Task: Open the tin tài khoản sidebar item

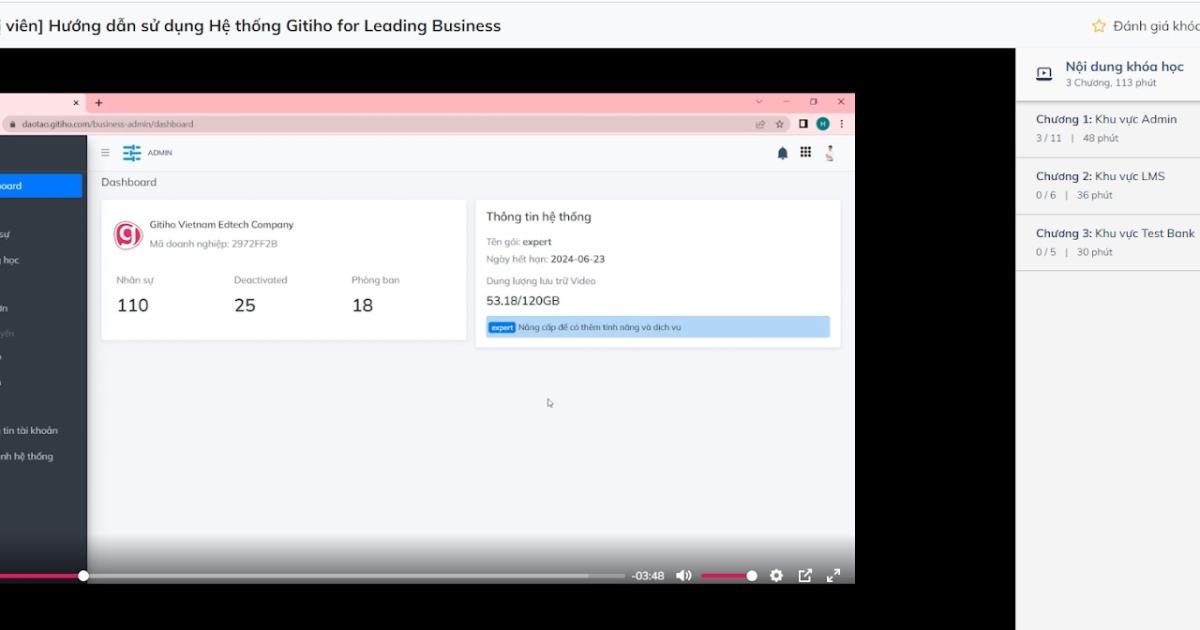Action: (x=30, y=430)
